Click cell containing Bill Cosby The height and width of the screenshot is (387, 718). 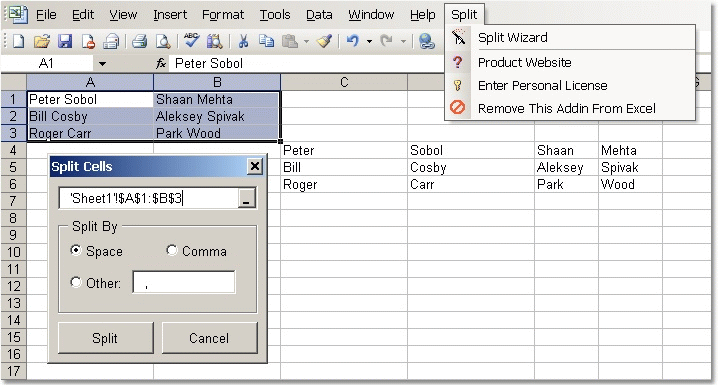(90, 116)
